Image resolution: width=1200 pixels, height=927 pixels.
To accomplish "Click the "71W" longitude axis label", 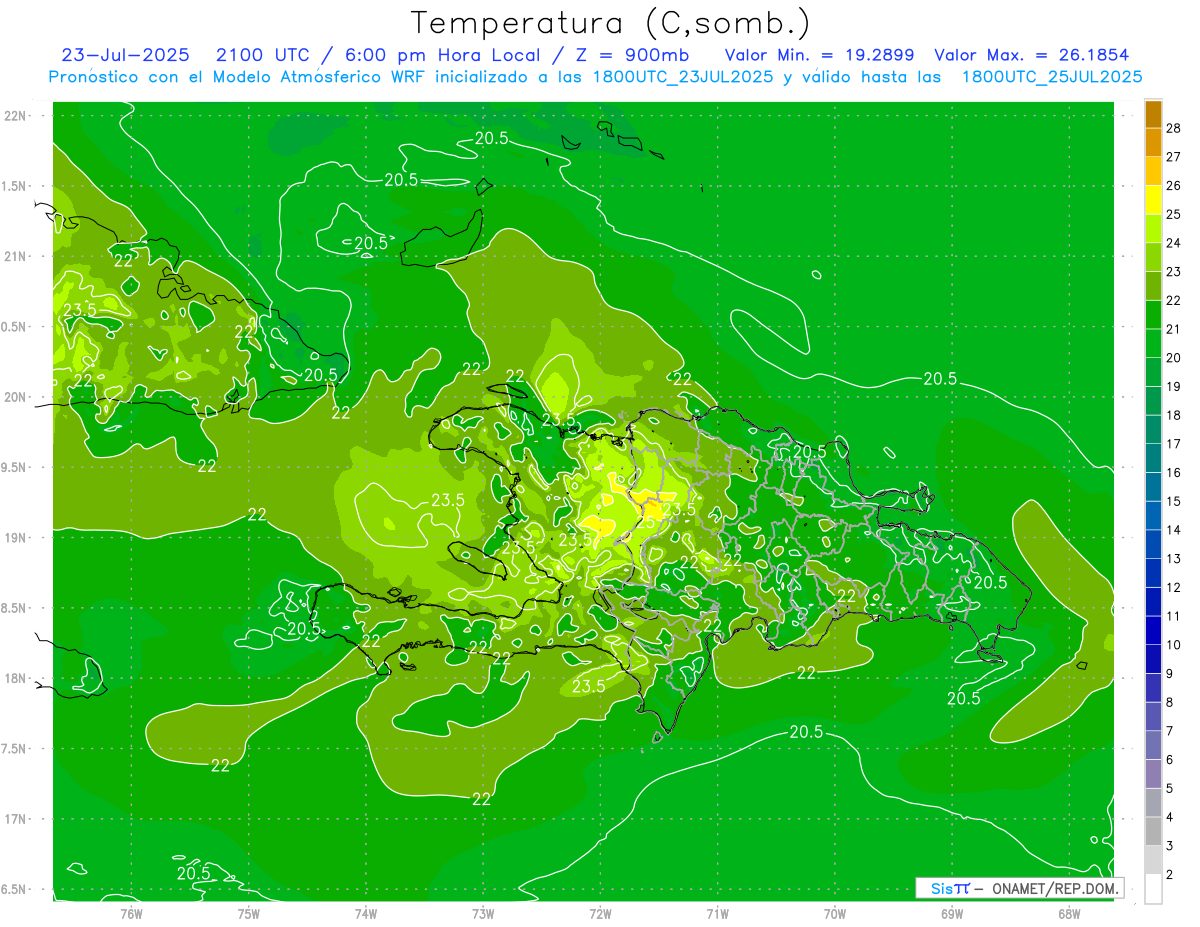I will point(717,913).
